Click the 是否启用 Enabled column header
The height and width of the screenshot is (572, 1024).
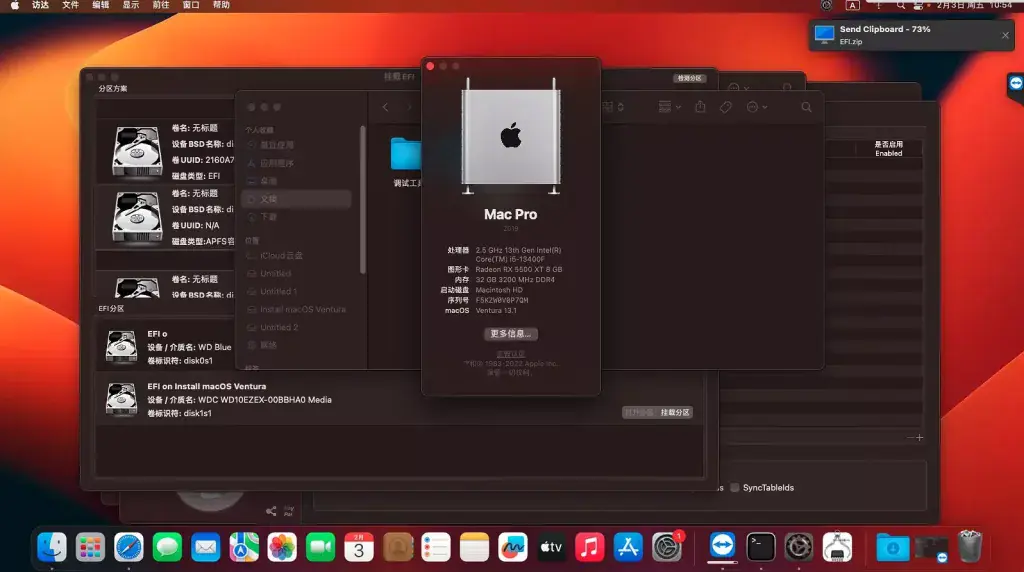[888, 148]
